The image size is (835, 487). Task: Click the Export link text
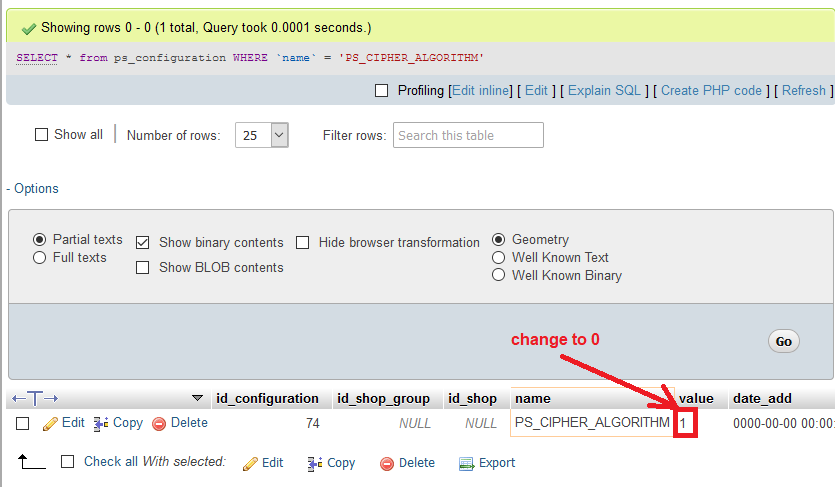click(497, 463)
